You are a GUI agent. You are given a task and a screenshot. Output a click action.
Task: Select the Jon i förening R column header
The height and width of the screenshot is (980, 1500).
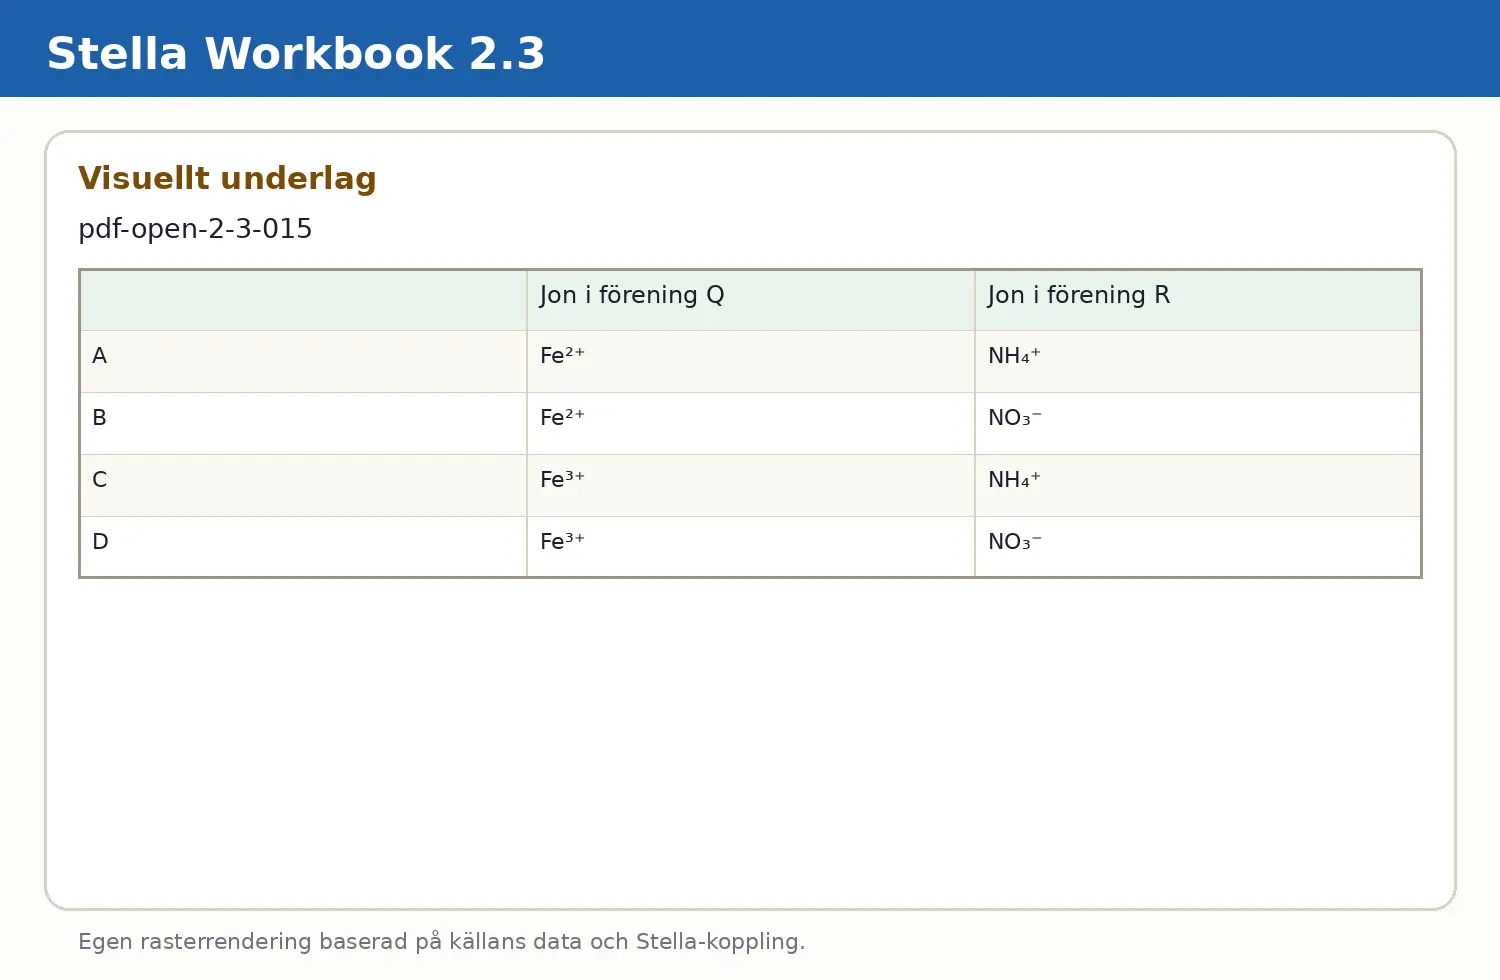click(1198, 300)
